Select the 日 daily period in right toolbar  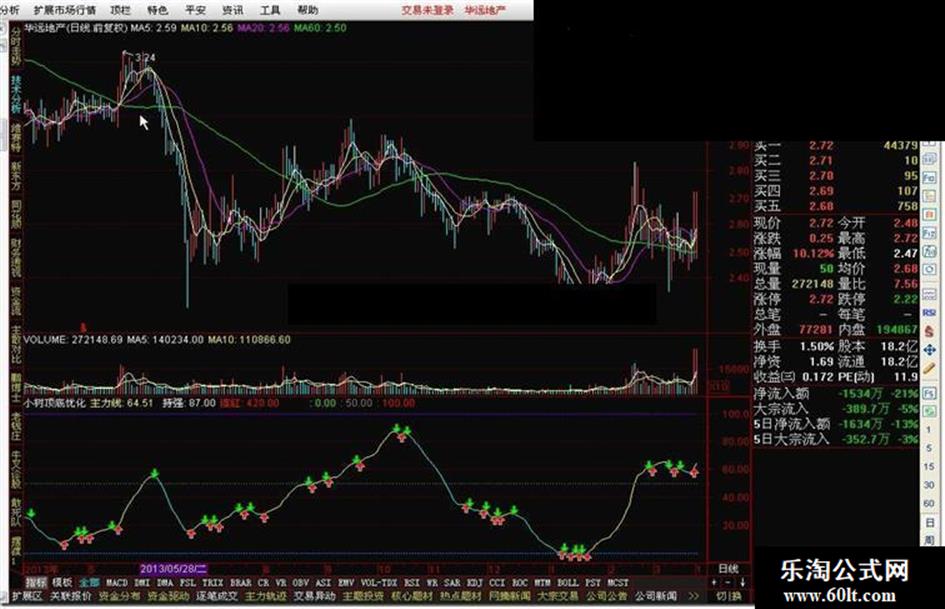coord(929,523)
